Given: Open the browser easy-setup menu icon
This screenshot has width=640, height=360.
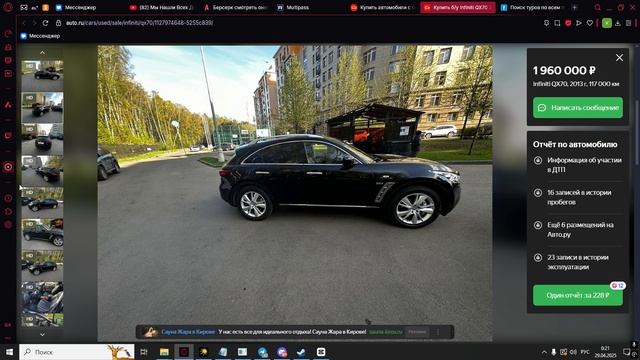Looking at the screenshot, I should 629,23.
